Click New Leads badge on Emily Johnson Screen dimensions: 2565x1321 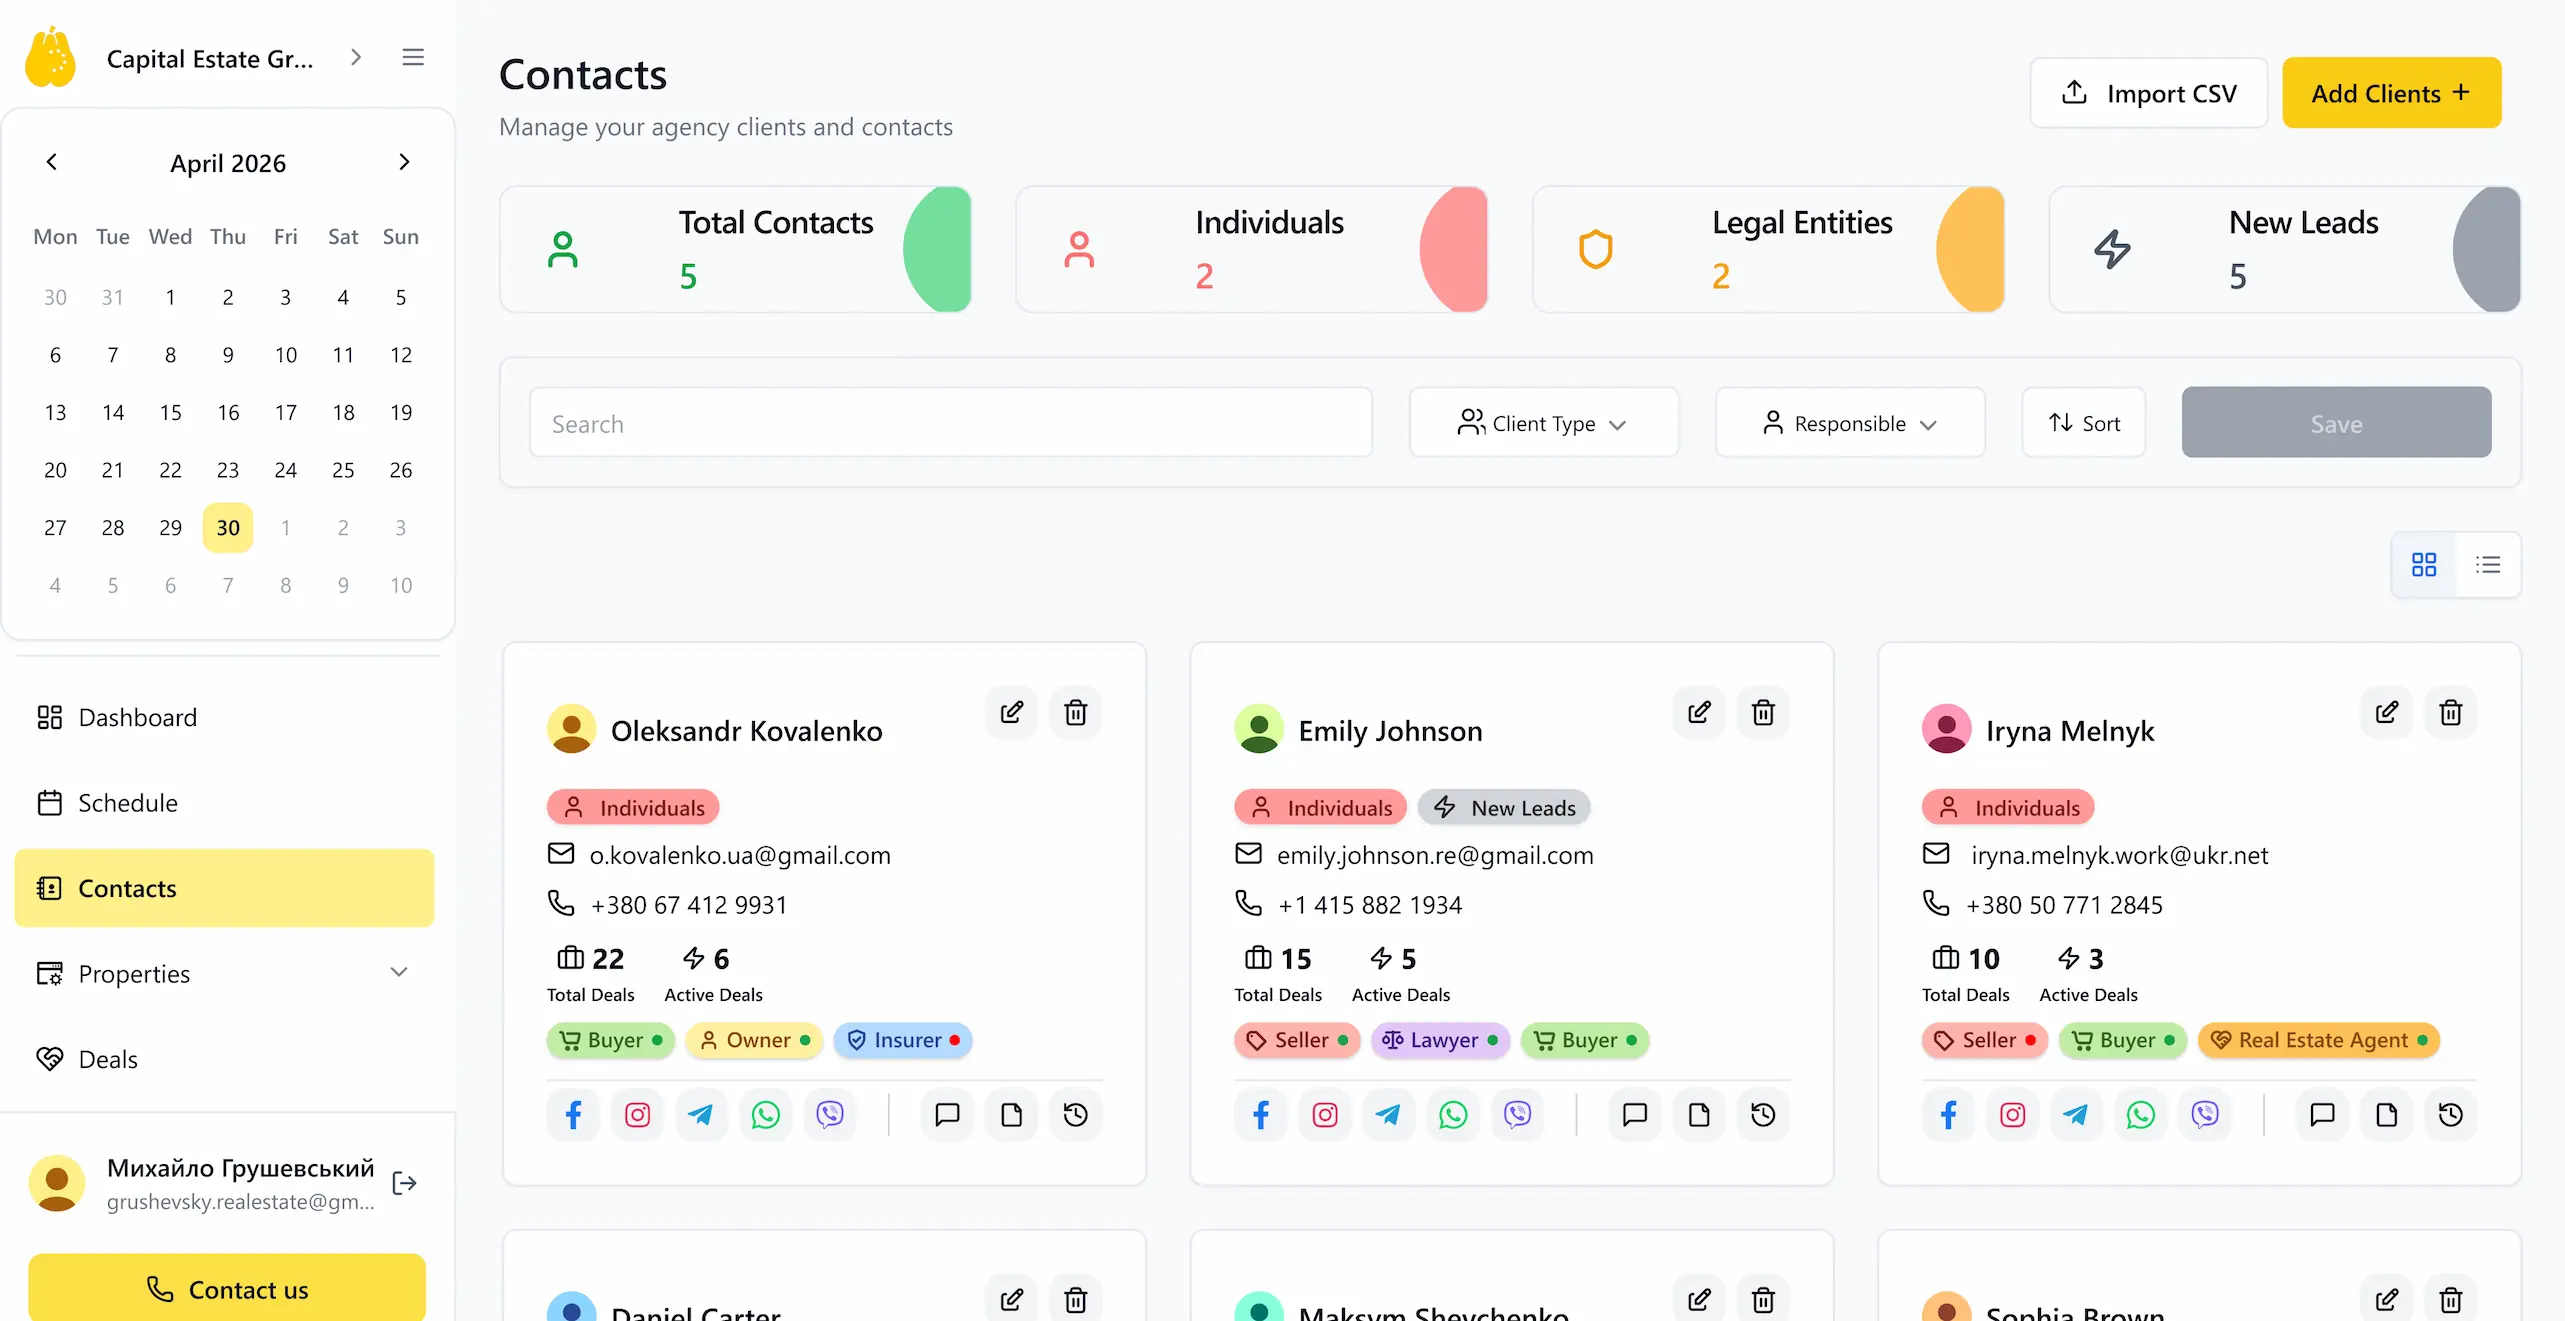(1504, 807)
